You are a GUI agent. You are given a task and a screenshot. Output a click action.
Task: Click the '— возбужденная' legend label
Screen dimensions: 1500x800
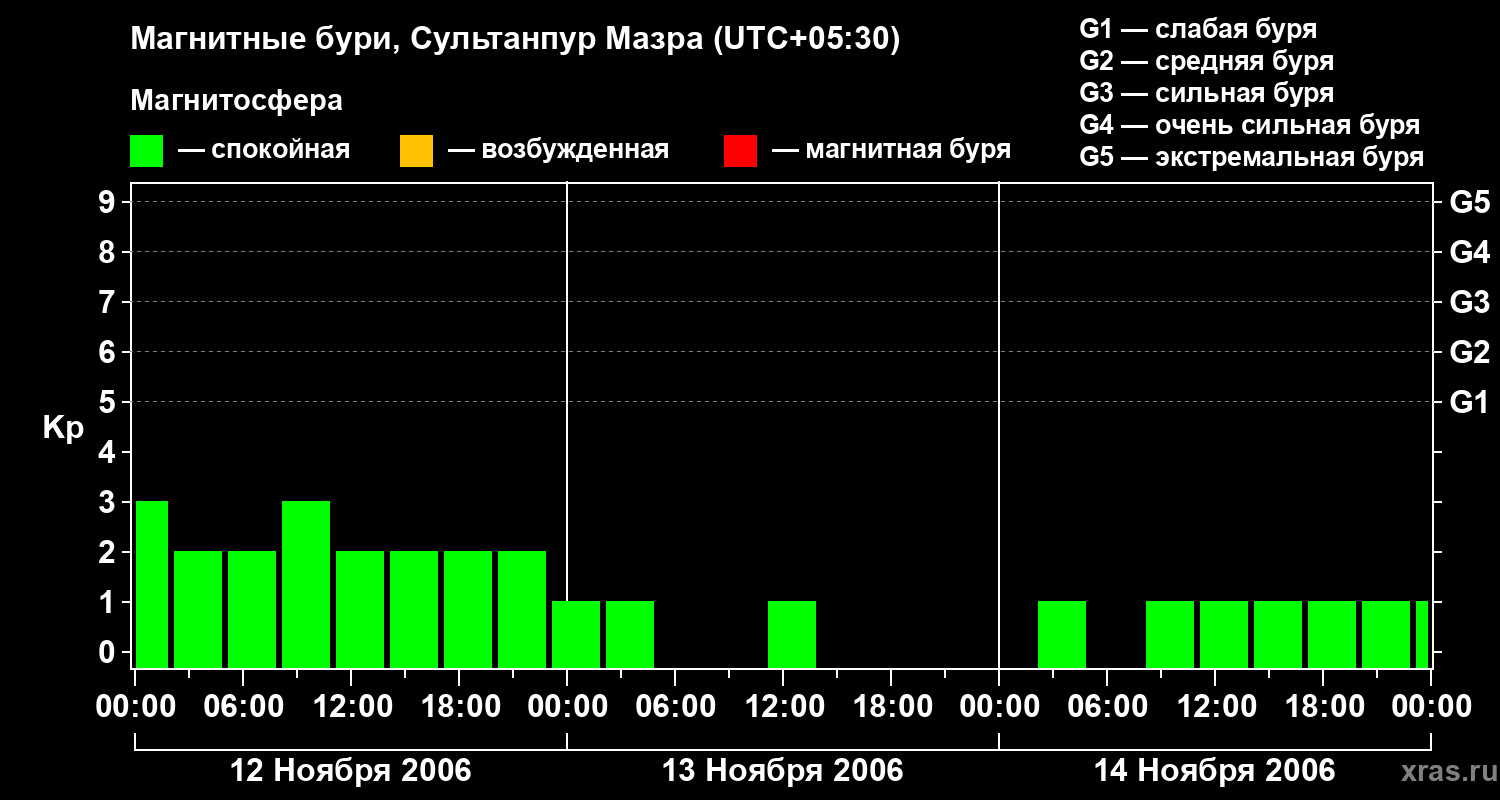tap(558, 150)
